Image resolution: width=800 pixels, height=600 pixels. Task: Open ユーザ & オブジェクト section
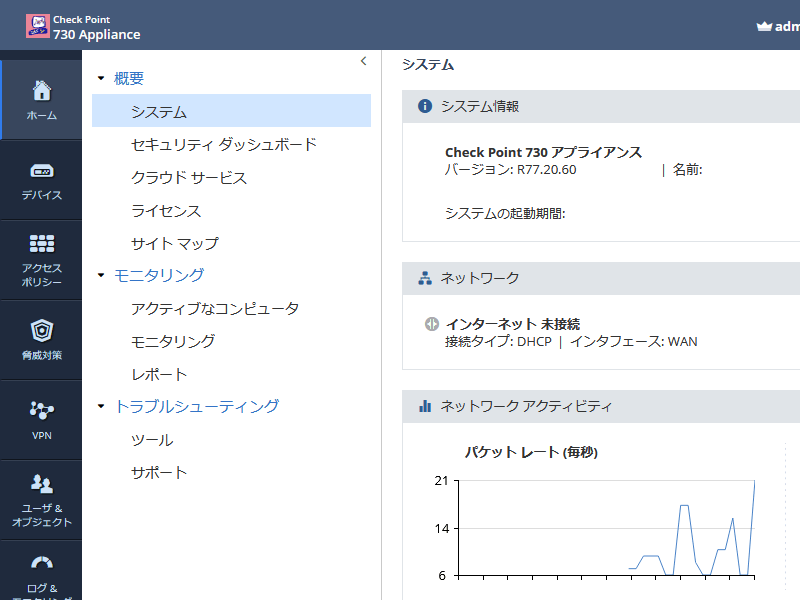click(x=42, y=499)
